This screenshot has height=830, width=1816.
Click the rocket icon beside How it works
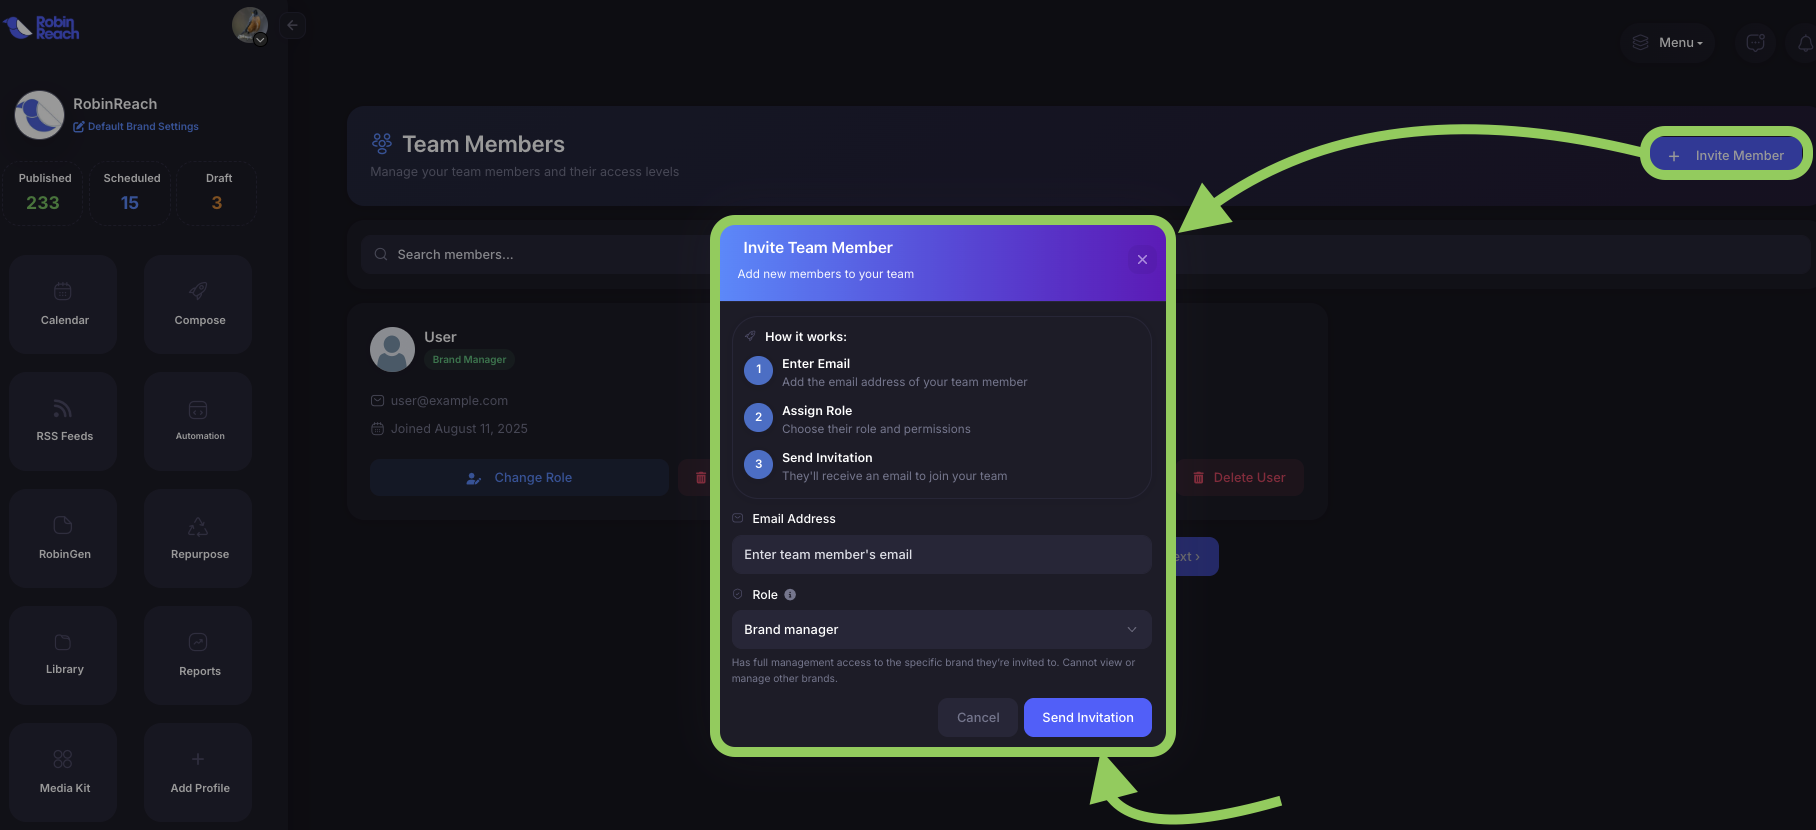(x=750, y=337)
